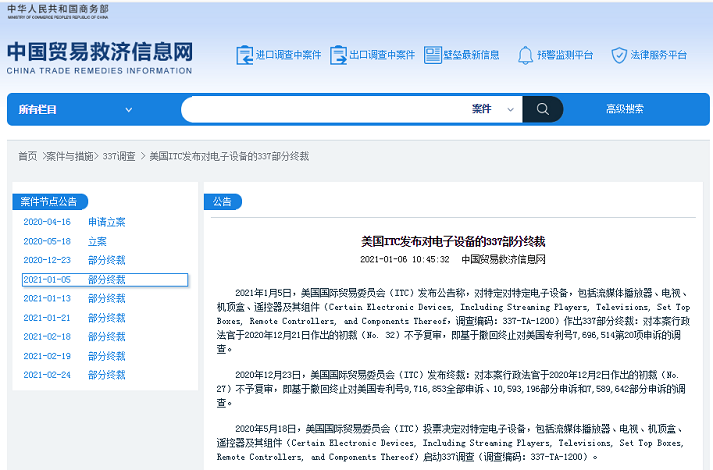Open the 案件 search type dropdown
Screen dimensions: 713x470
click(x=492, y=109)
